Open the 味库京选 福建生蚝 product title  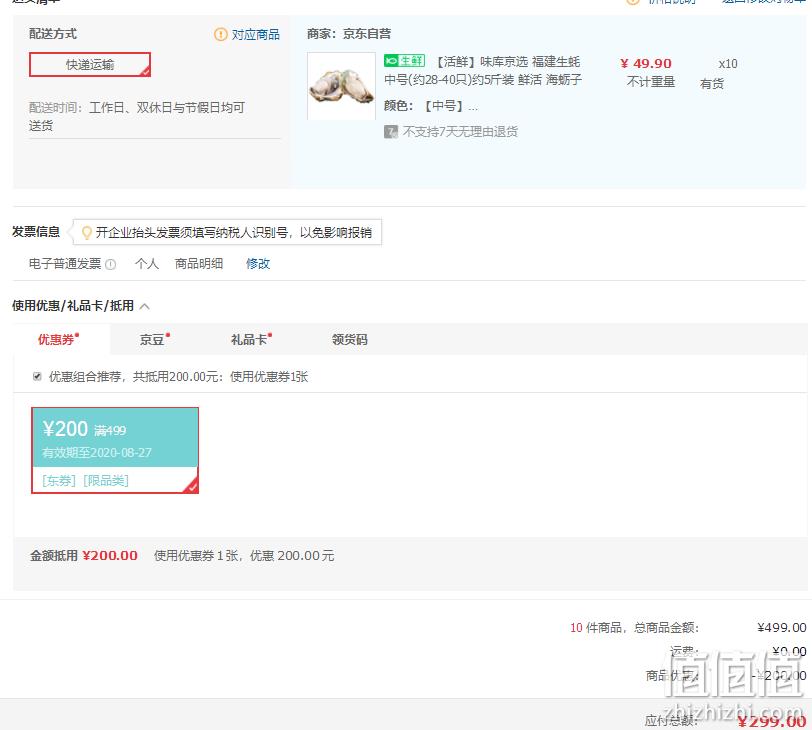483,70
